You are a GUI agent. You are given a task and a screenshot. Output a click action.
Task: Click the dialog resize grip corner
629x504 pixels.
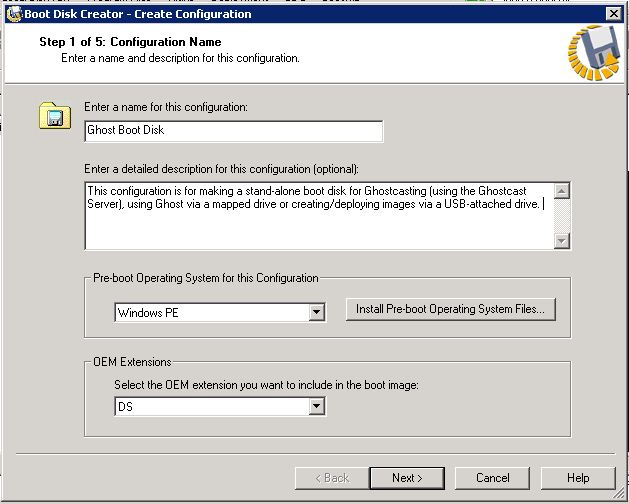tap(621, 496)
